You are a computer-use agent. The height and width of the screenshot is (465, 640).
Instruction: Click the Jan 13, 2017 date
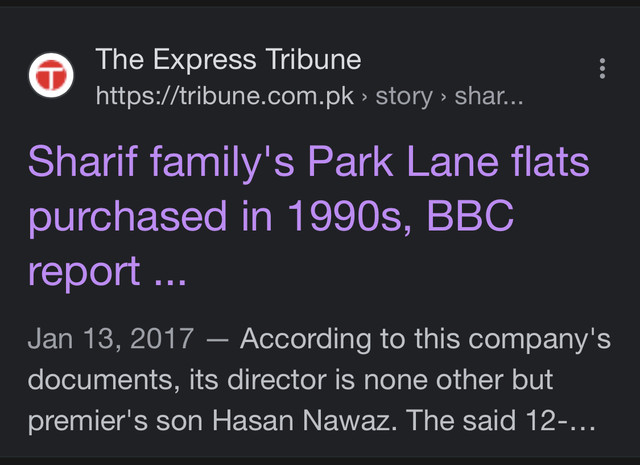point(111,338)
